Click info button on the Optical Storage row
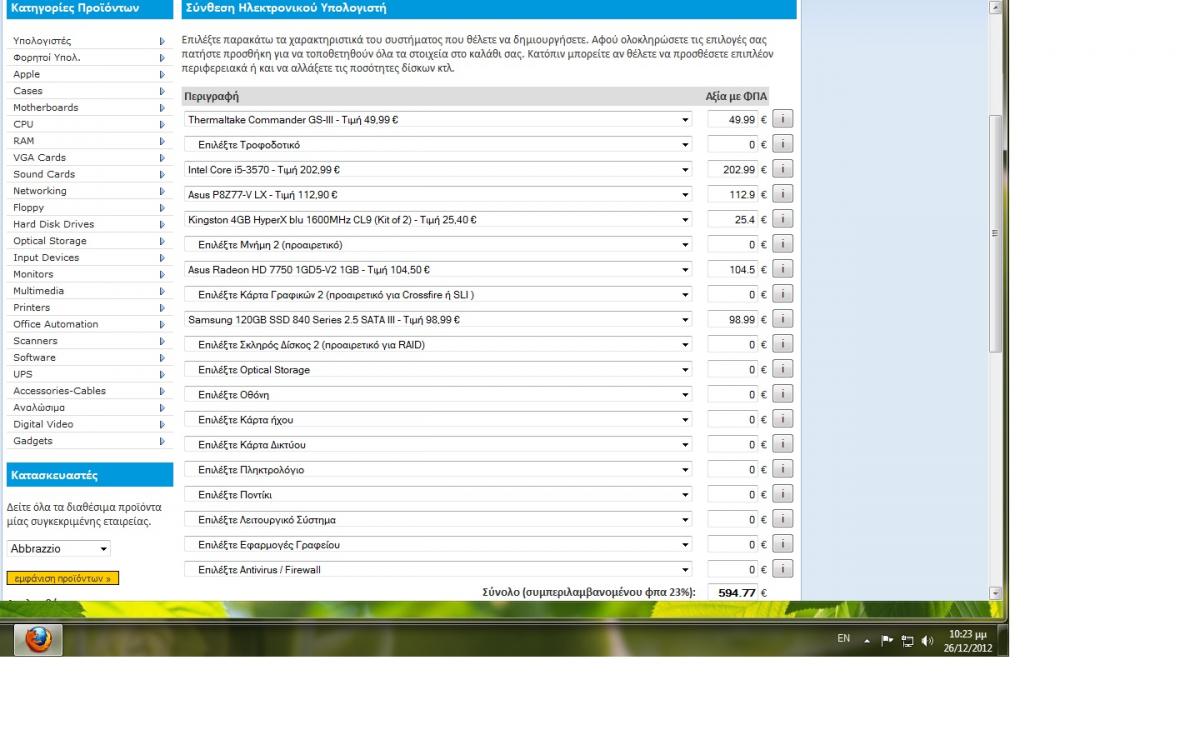The height and width of the screenshot is (750, 1200). tap(783, 369)
